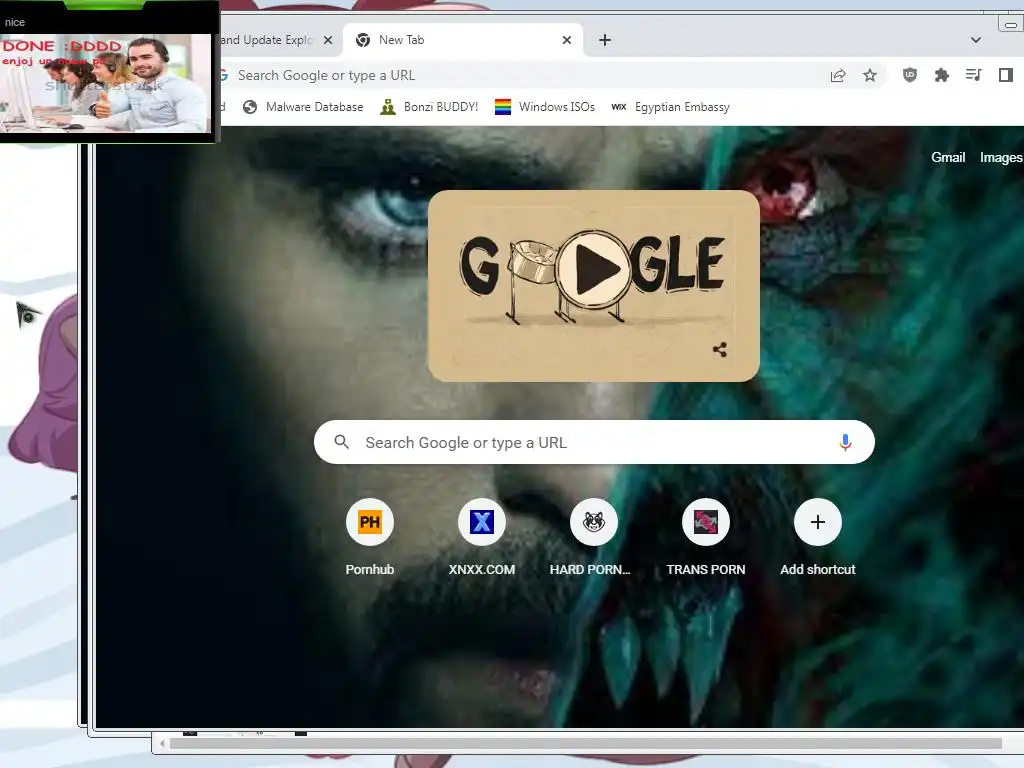The image size is (1024, 768).
Task: Click the call center image in nice window
Action: coord(105,84)
